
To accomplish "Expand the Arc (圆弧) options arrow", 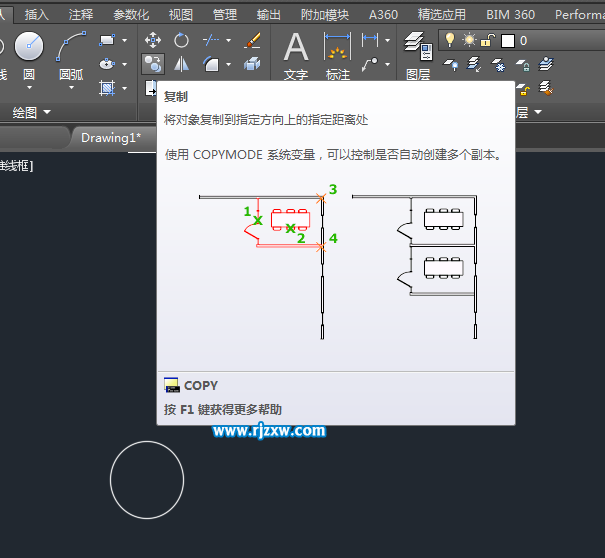I will [71, 88].
